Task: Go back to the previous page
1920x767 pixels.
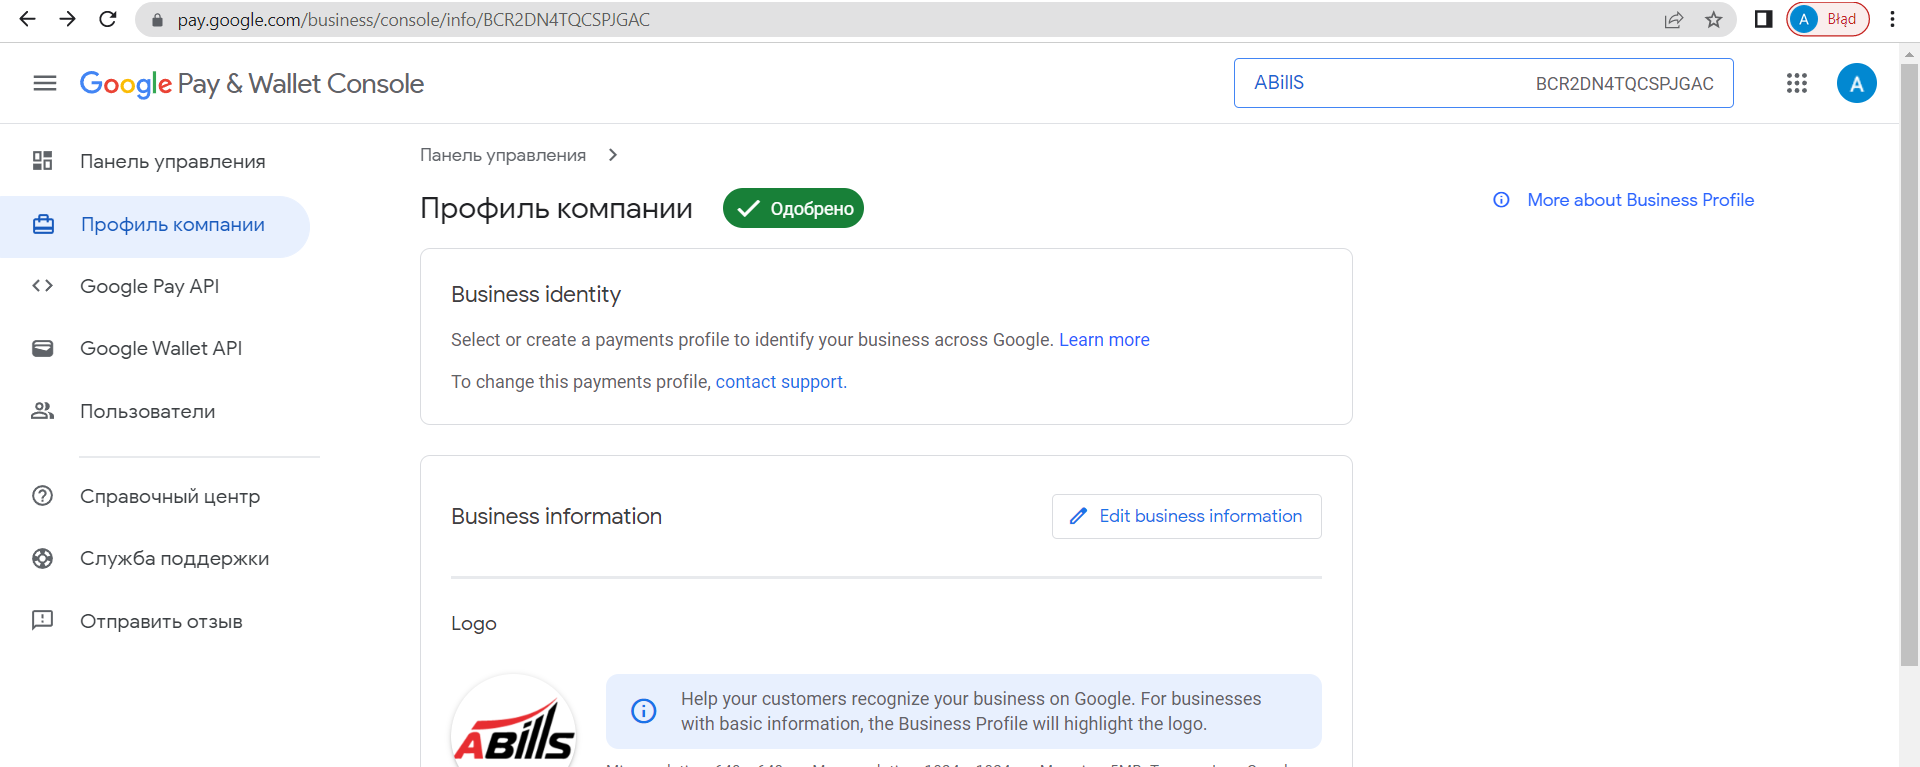Action: pos(28,19)
